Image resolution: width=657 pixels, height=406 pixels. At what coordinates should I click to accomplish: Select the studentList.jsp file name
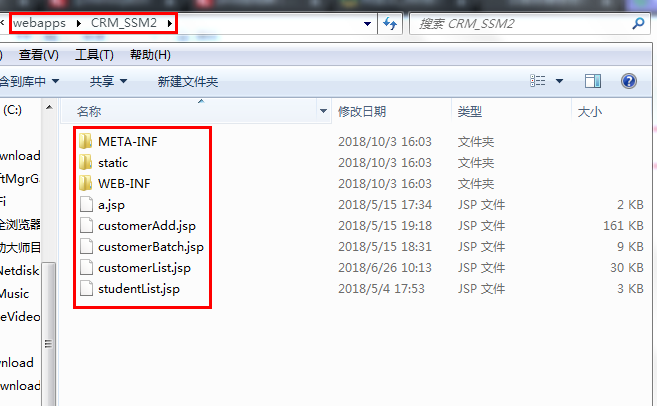pos(139,289)
